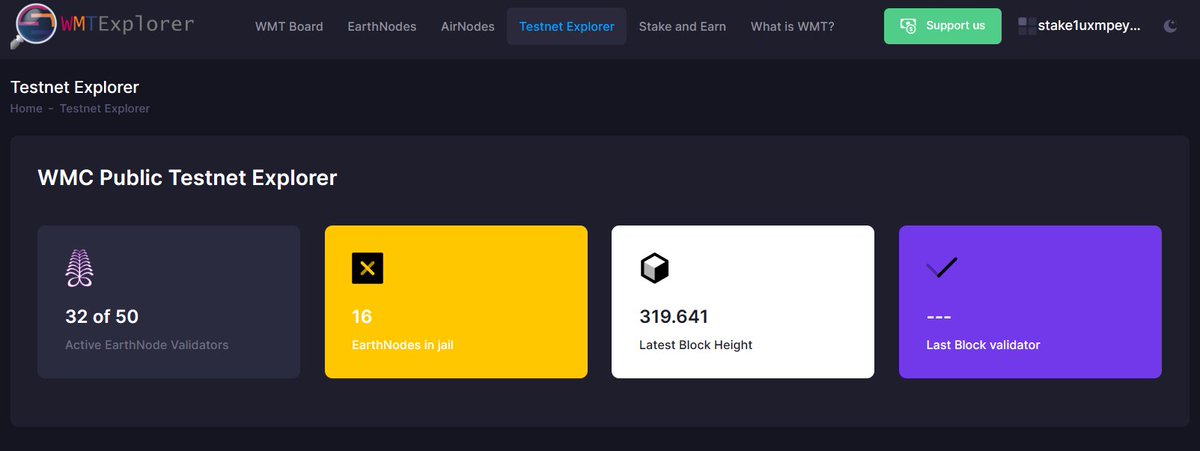This screenshot has width=1200, height=451.
Task: Click the Home breadcrumb link
Action: (x=26, y=108)
